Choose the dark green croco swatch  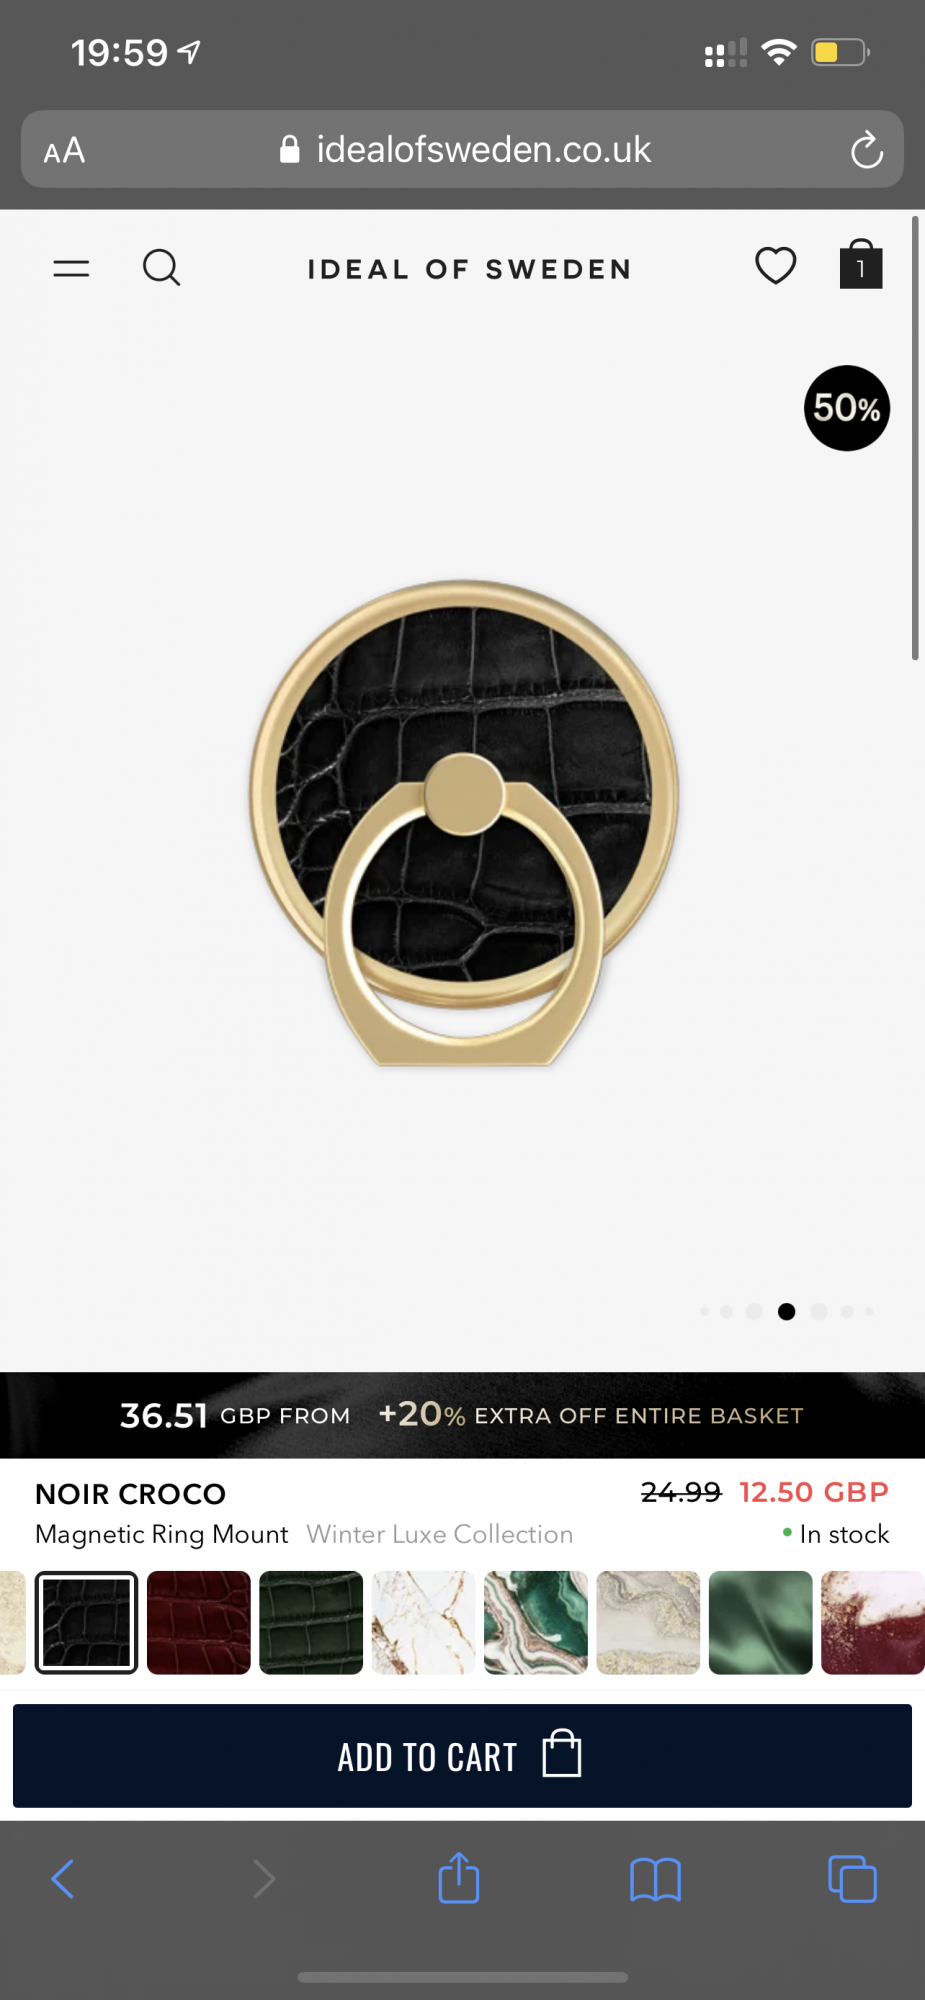tap(311, 1622)
